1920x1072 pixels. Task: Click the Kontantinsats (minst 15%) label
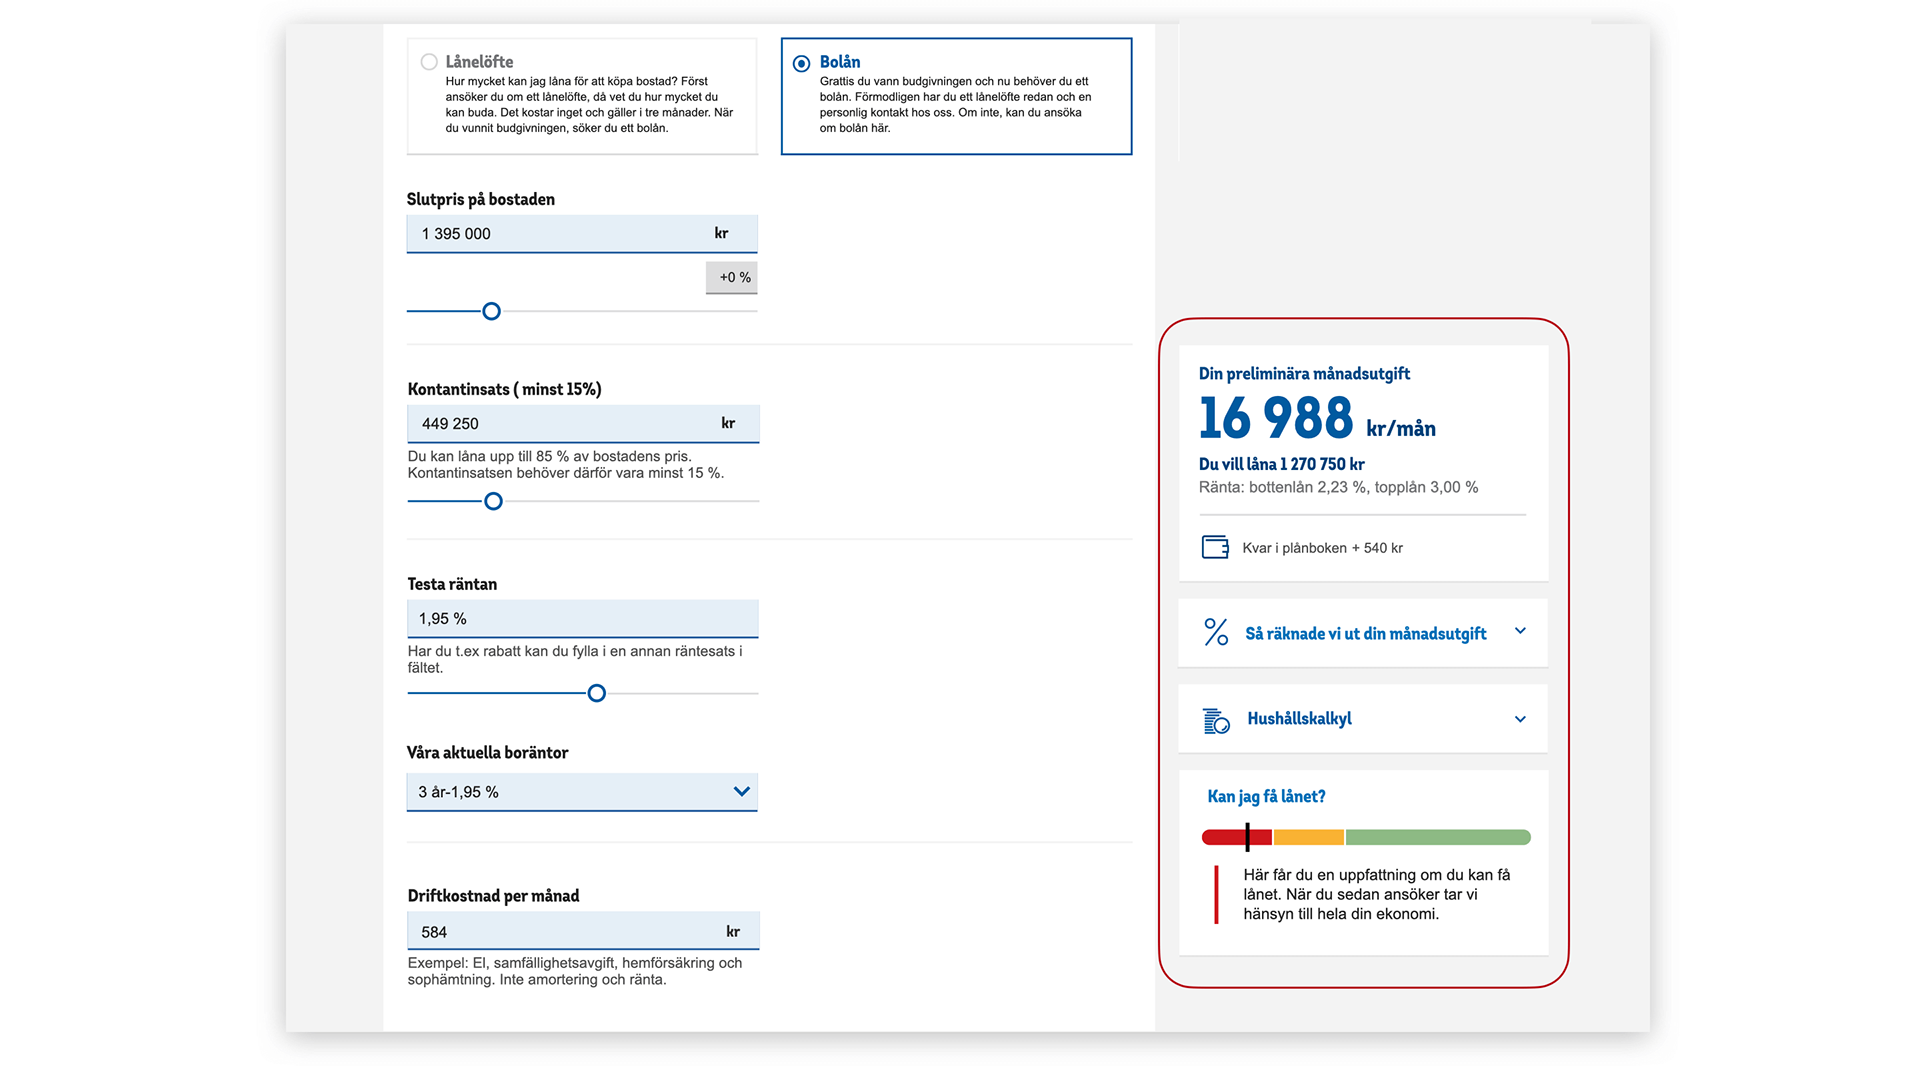pyautogui.click(x=504, y=389)
